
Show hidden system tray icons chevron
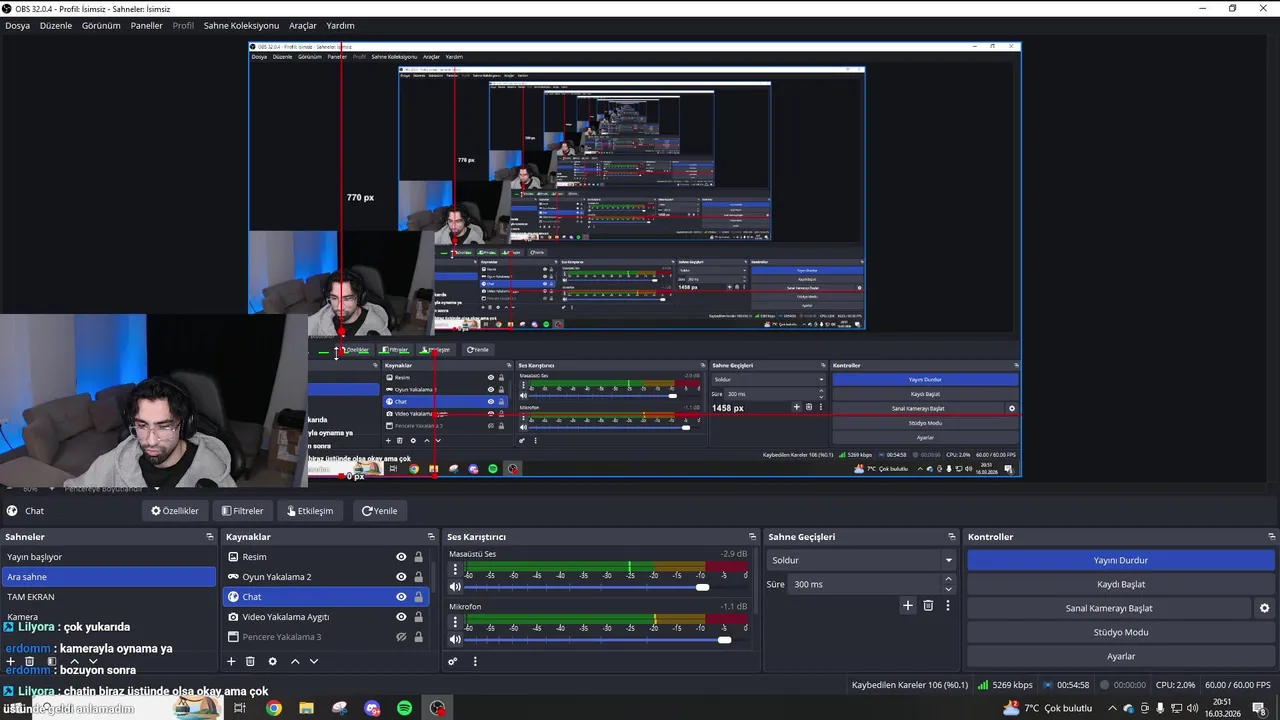coord(1112,708)
